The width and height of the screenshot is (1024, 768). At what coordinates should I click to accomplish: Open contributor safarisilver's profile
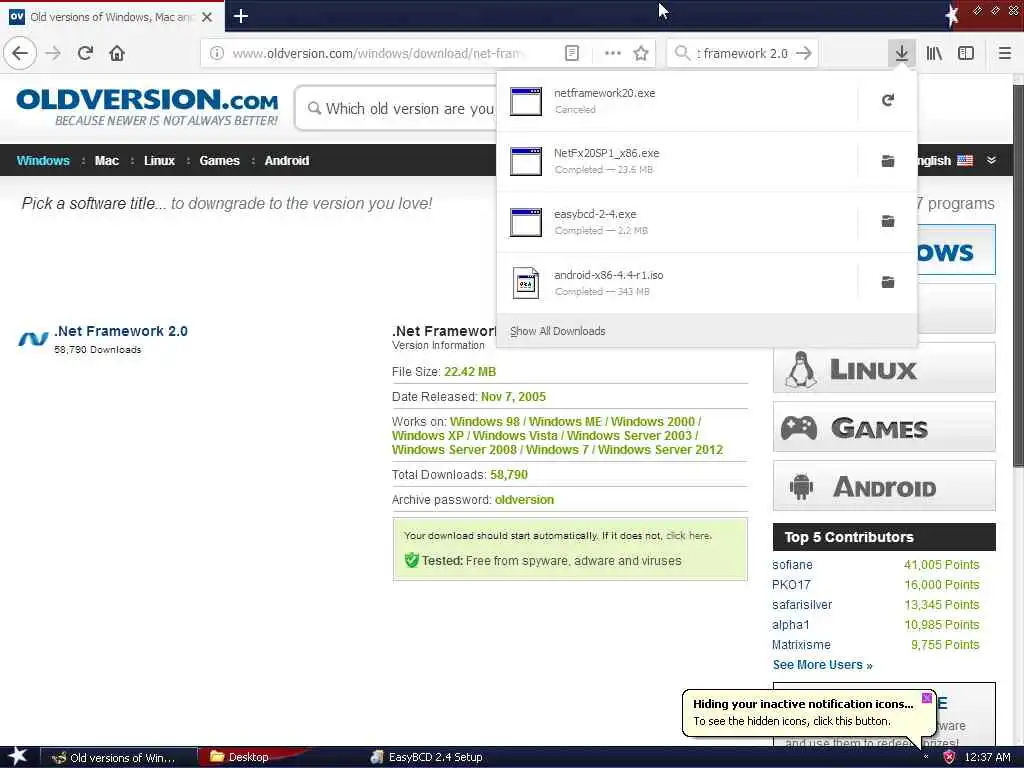[802, 605]
